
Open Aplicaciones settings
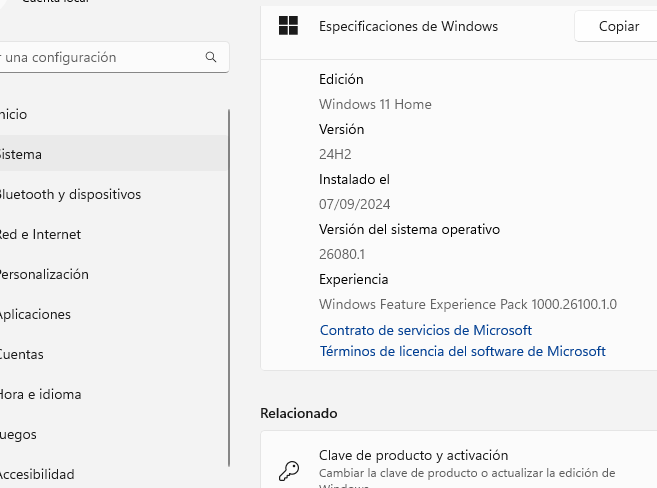click(114, 314)
